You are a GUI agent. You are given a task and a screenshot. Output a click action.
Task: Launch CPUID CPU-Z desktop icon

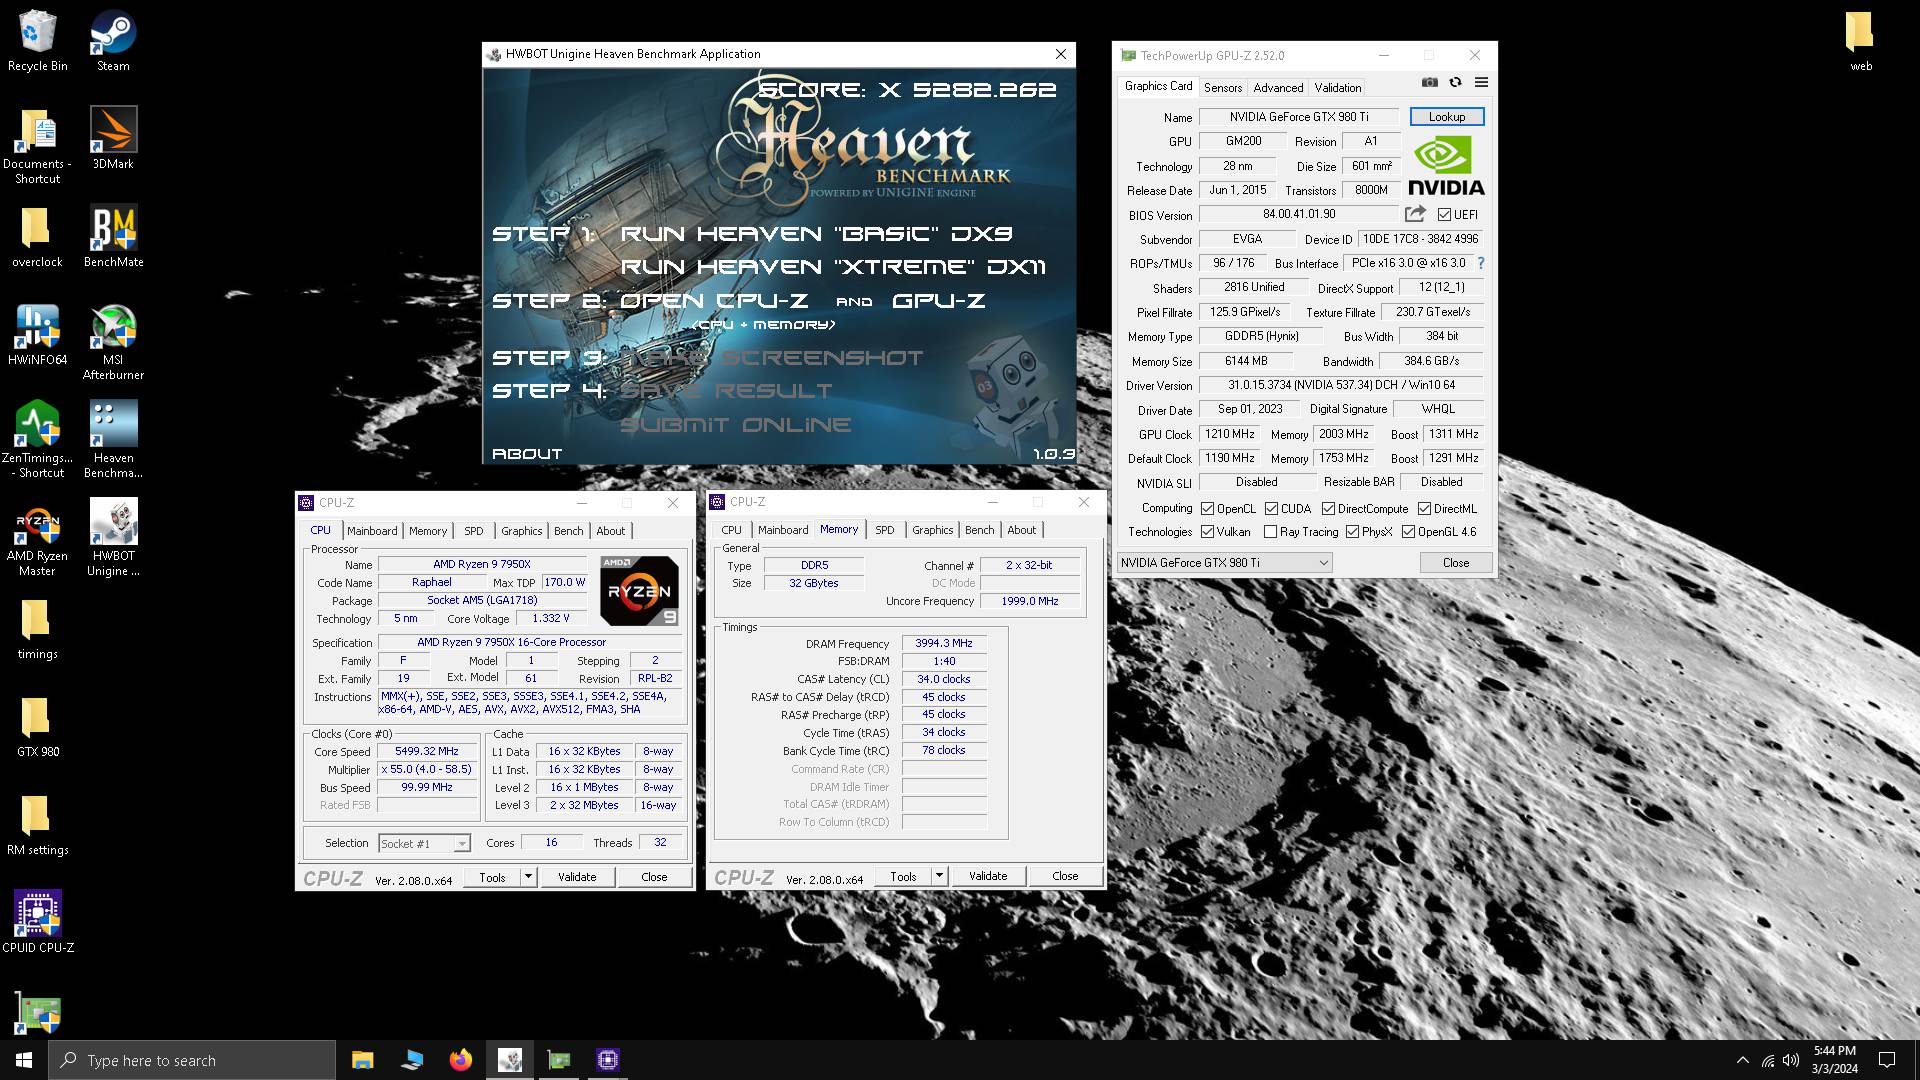pyautogui.click(x=38, y=922)
